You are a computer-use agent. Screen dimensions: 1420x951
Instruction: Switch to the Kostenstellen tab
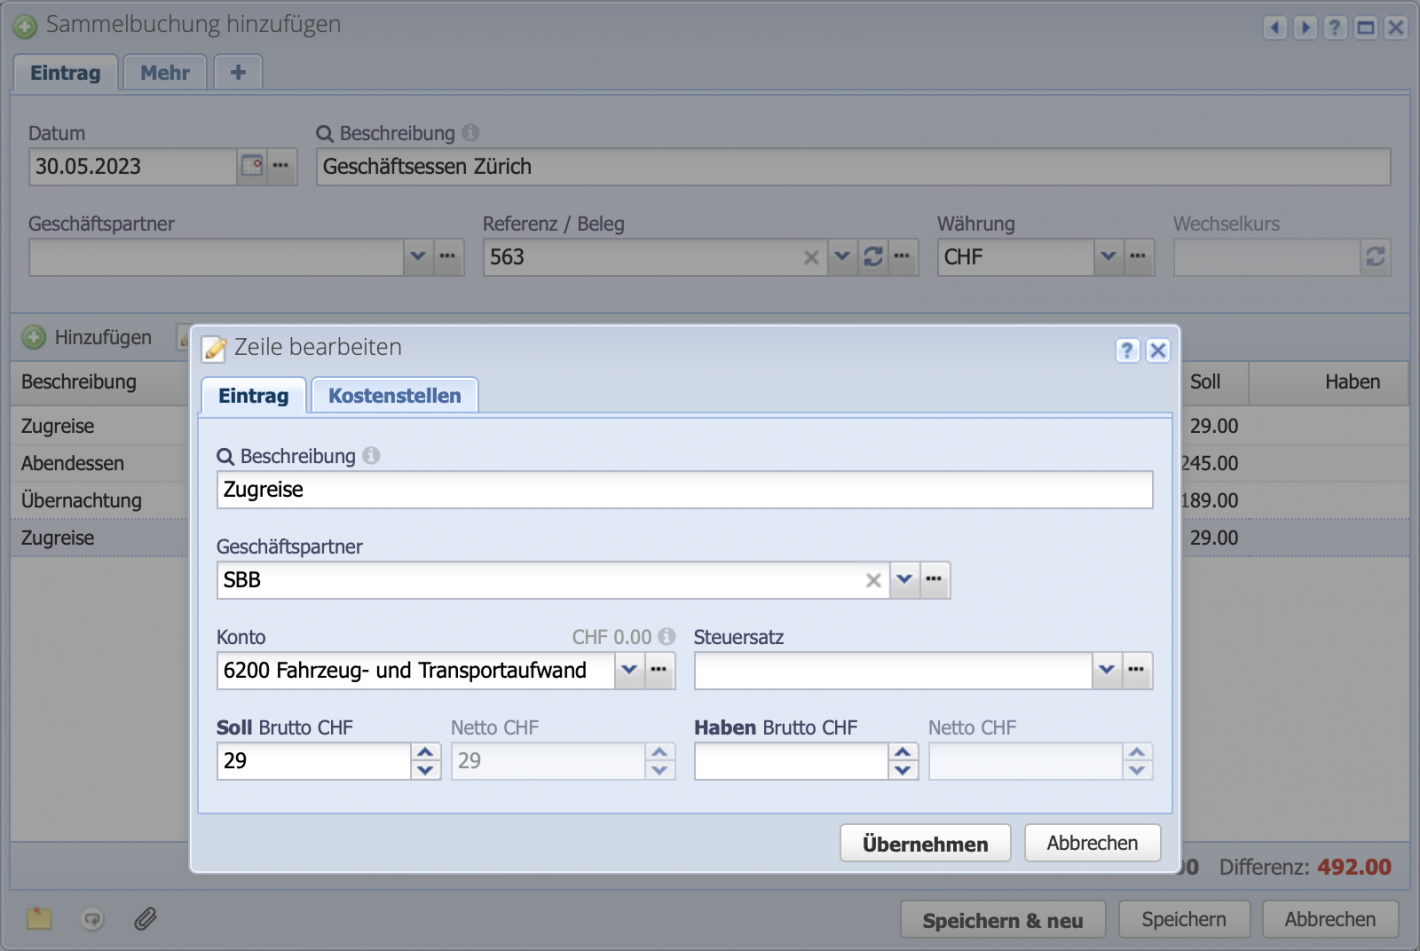coord(394,396)
